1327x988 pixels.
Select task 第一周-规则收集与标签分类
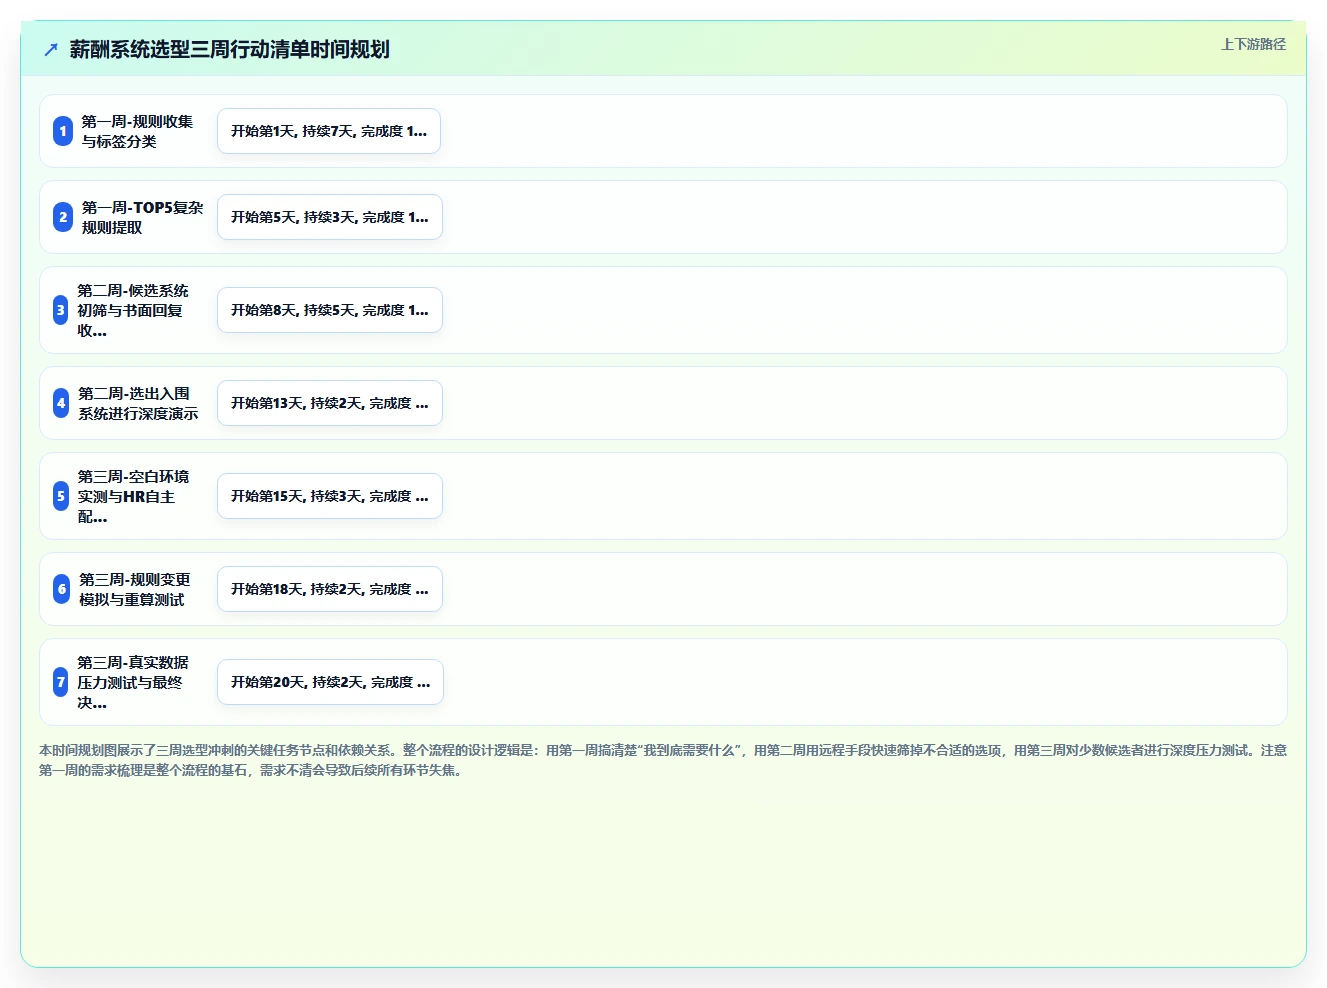pyautogui.click(x=137, y=131)
